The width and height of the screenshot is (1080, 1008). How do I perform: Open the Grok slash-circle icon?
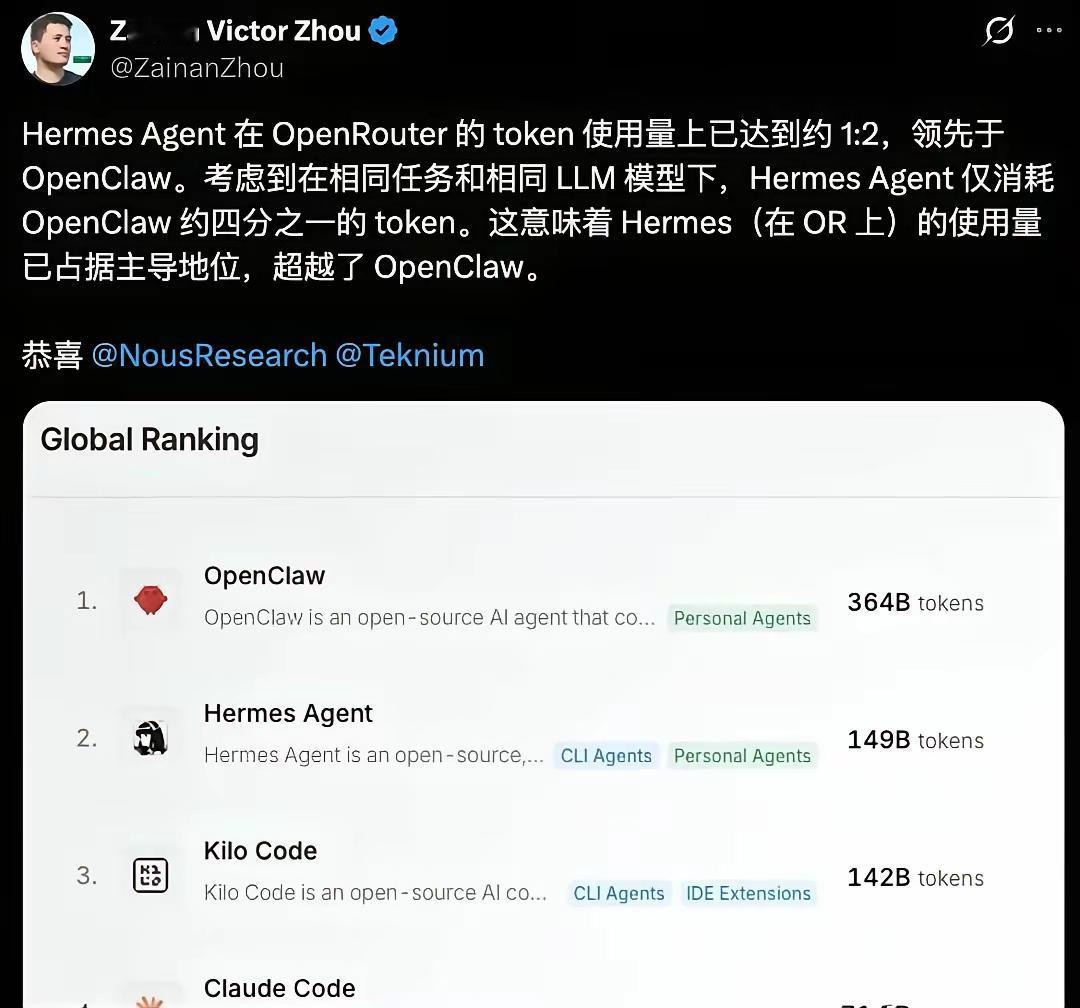(999, 30)
